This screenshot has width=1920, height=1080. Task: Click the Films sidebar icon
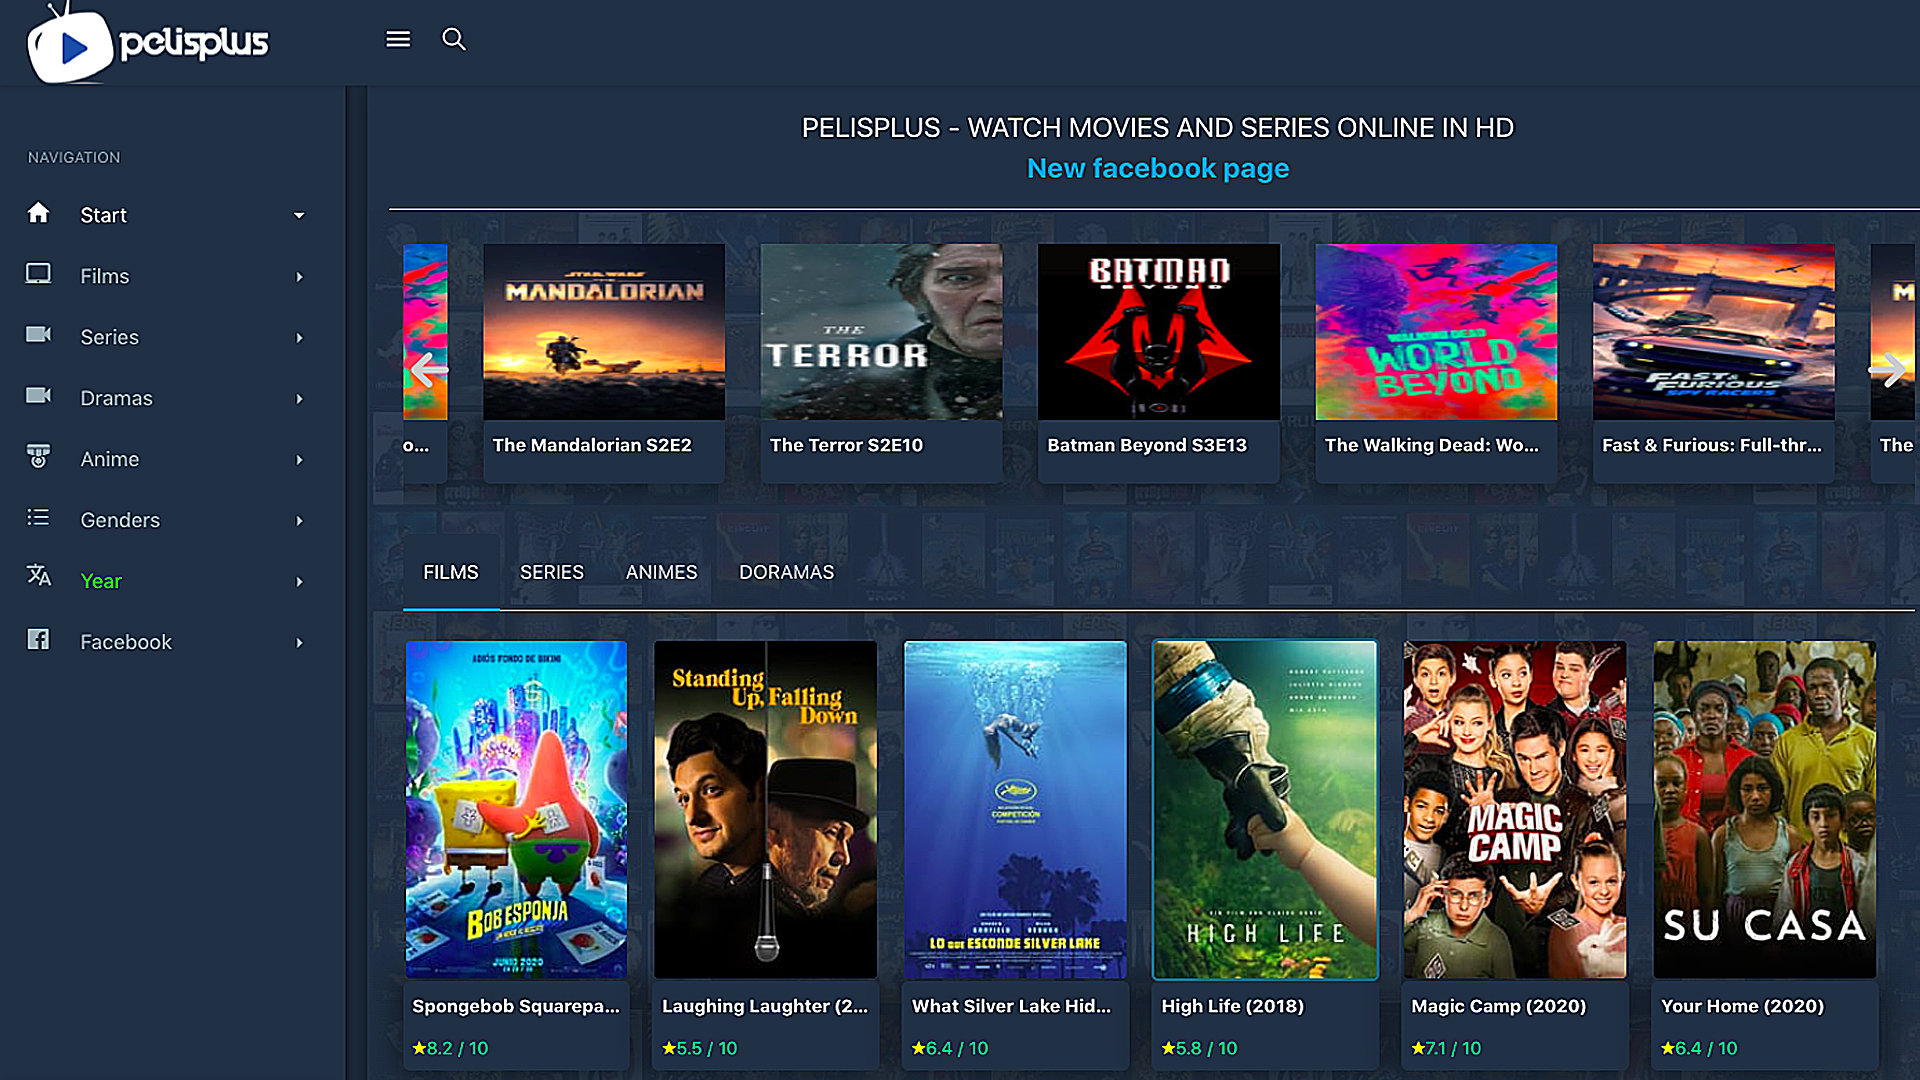pos(38,274)
